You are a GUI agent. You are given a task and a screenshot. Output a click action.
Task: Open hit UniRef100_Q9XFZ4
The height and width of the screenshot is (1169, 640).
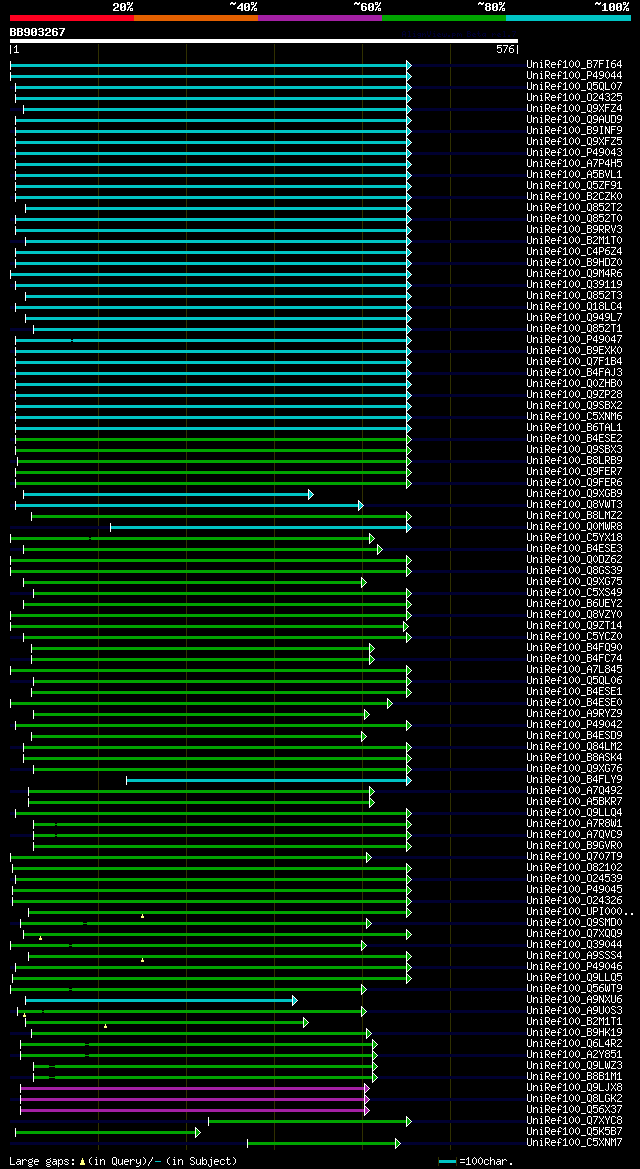(x=574, y=109)
